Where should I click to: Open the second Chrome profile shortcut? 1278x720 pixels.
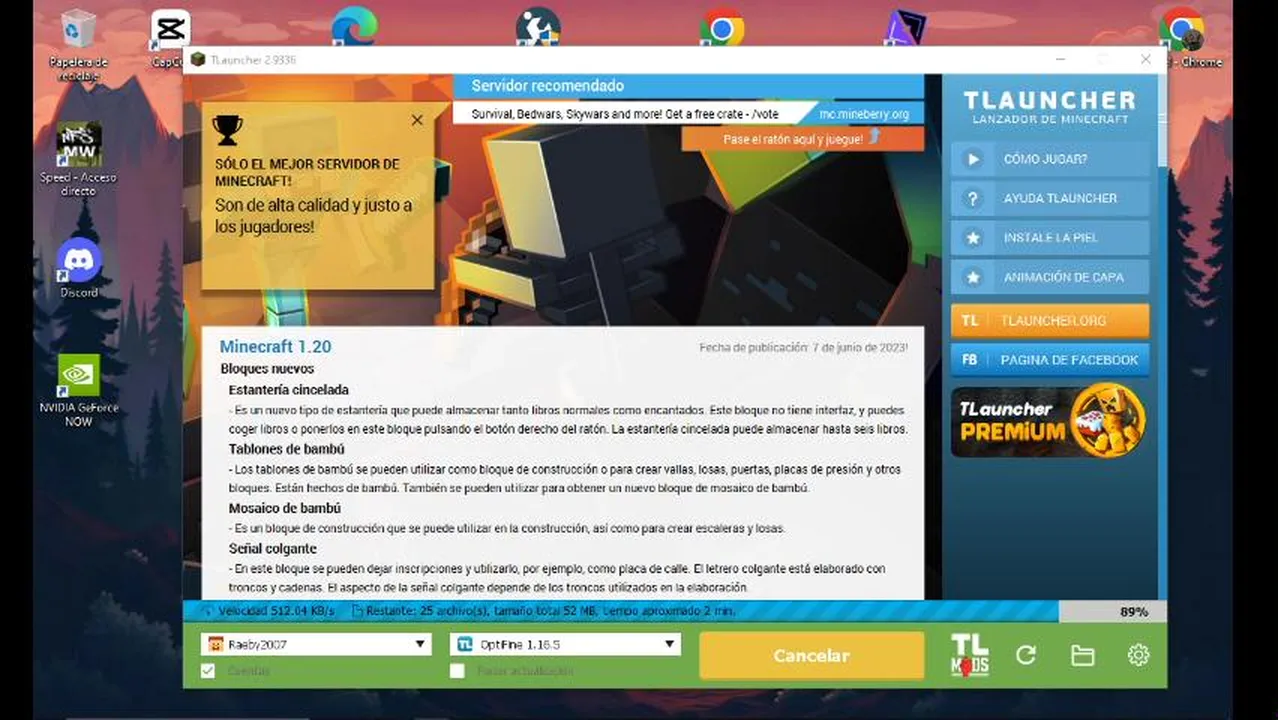tap(1183, 38)
